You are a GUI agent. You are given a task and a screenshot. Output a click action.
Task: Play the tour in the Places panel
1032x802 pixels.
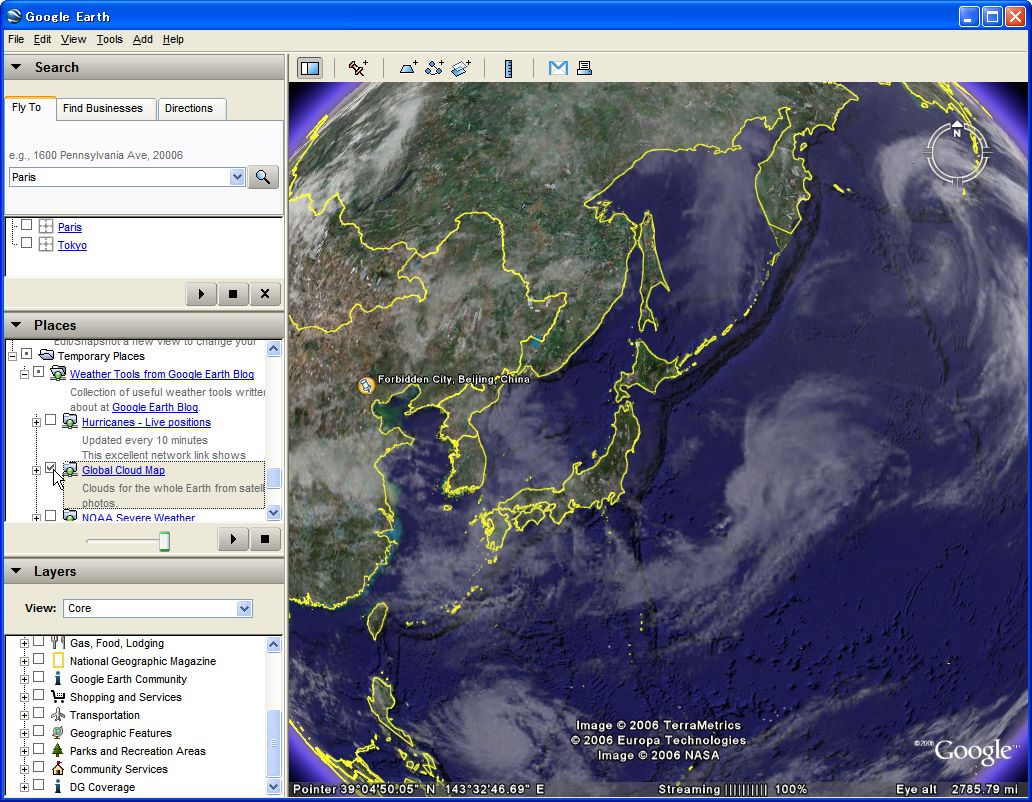point(233,539)
